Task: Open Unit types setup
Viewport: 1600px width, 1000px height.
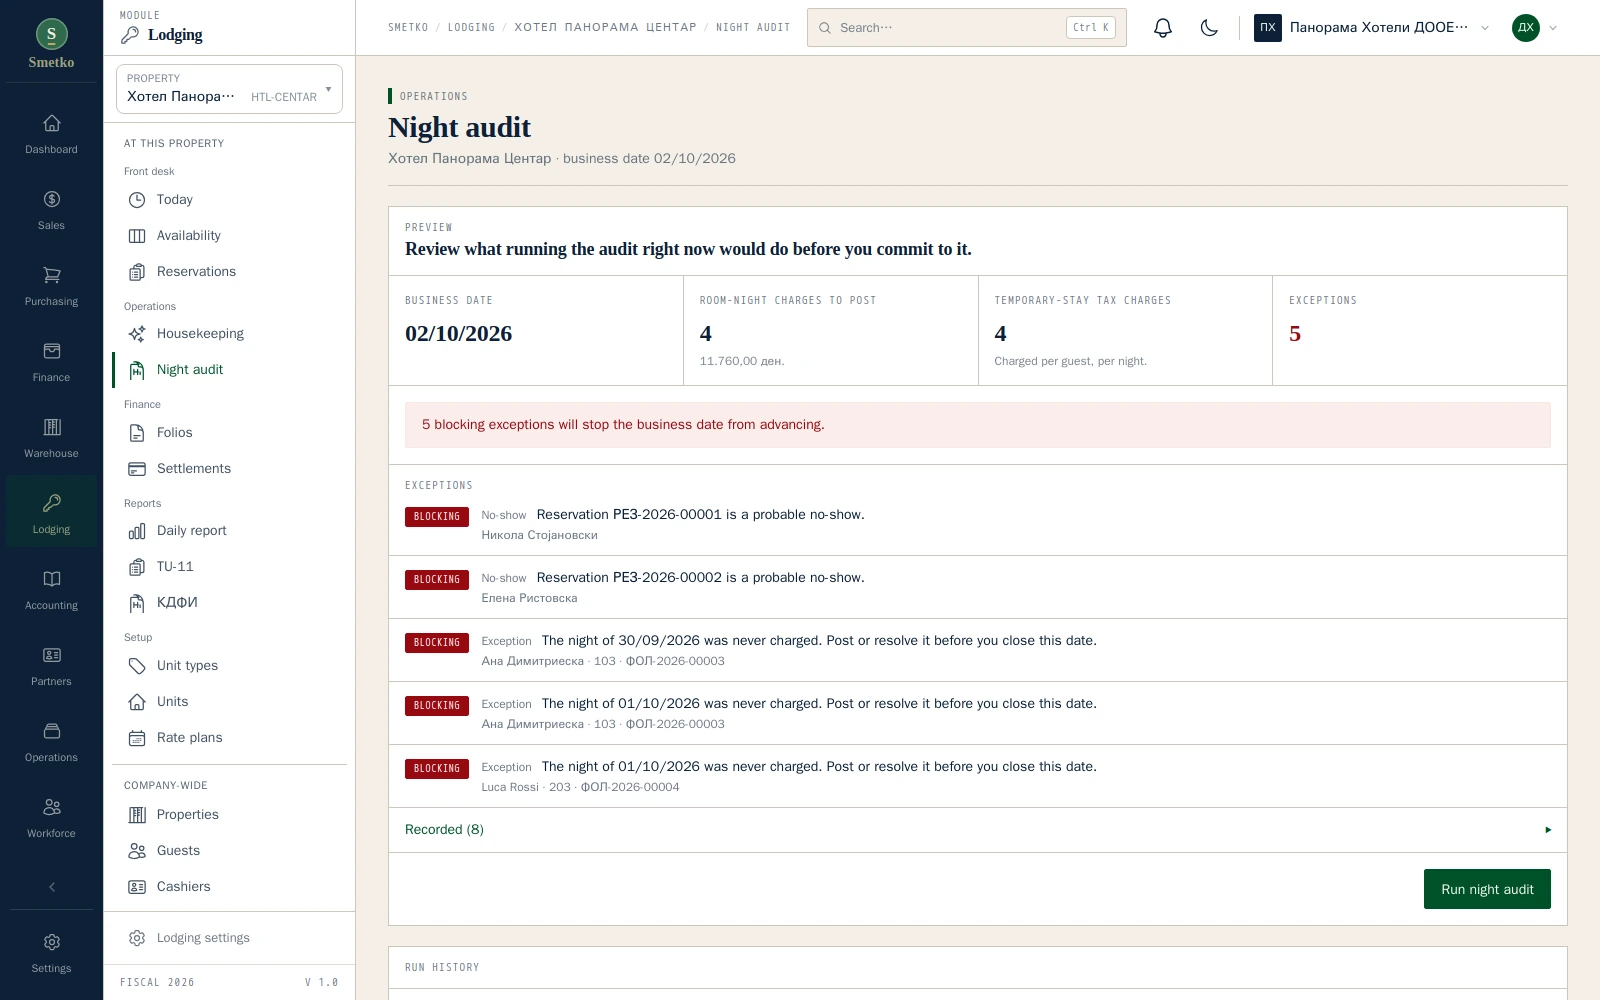Action: click(x=229, y=666)
